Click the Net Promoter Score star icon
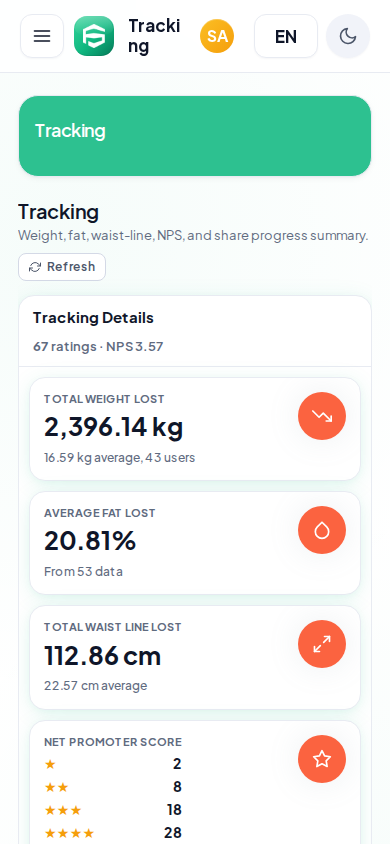This screenshot has width=390, height=844. pos(322,759)
